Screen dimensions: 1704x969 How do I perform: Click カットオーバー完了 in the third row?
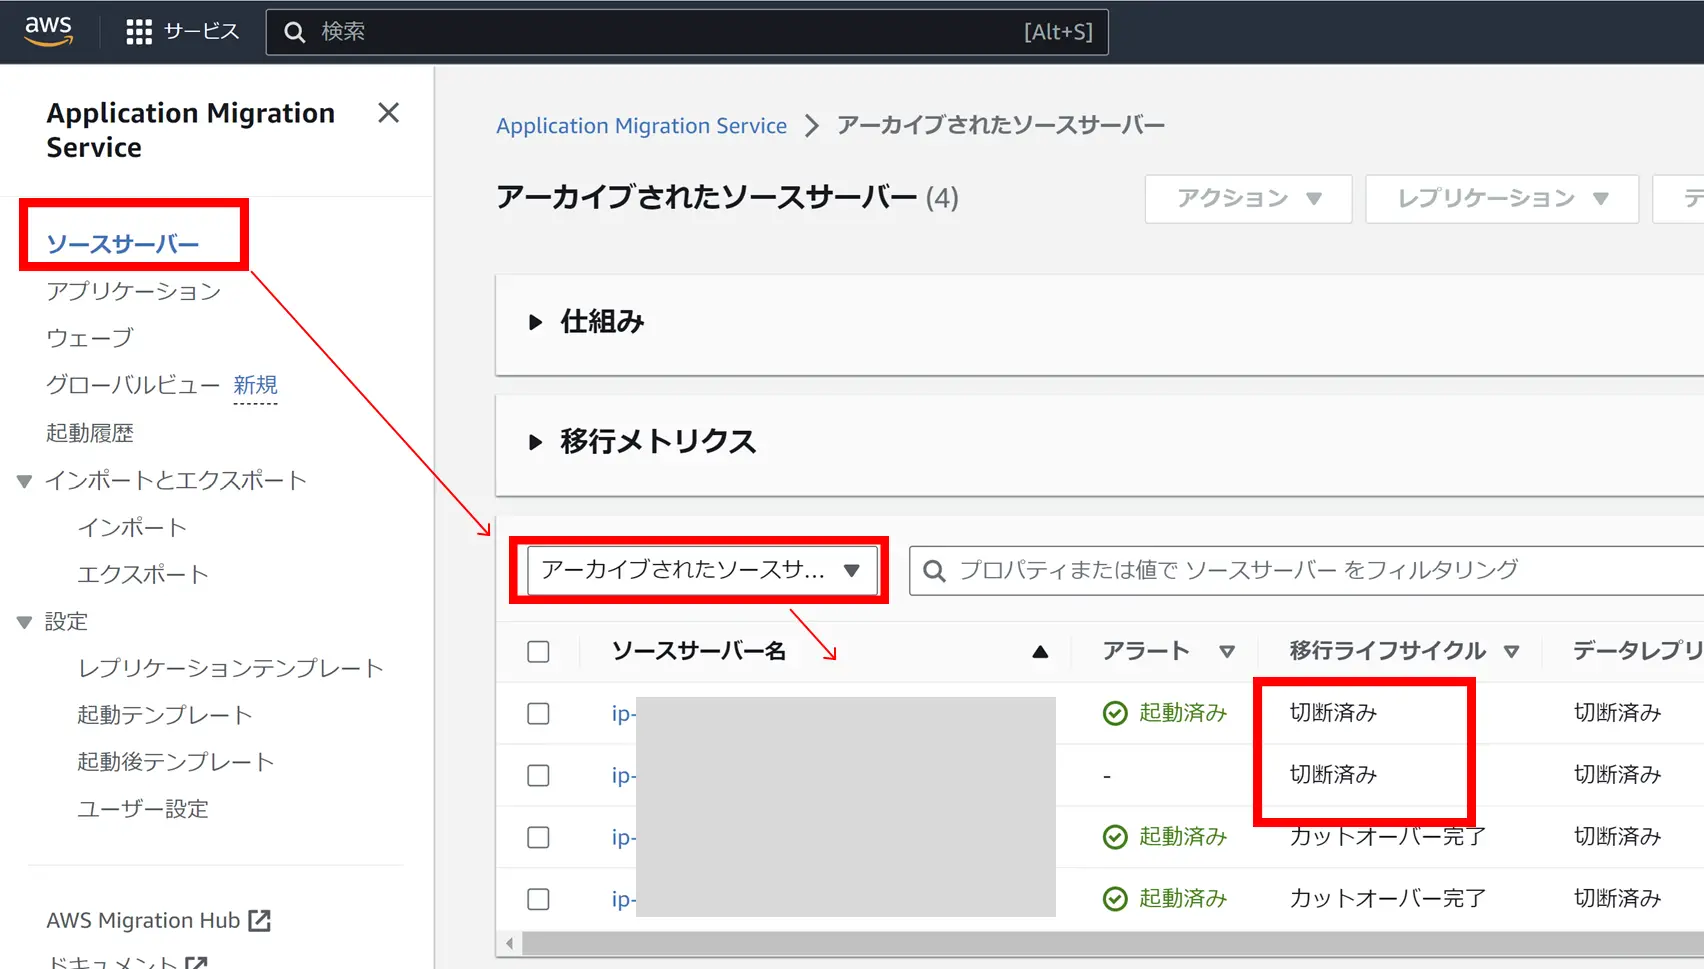pos(1388,836)
